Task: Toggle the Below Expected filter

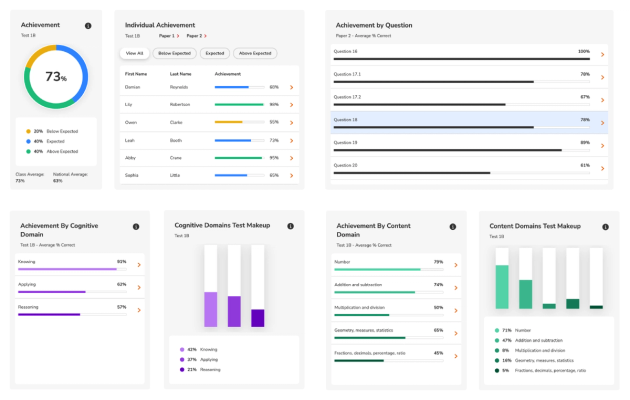Action: (174, 53)
